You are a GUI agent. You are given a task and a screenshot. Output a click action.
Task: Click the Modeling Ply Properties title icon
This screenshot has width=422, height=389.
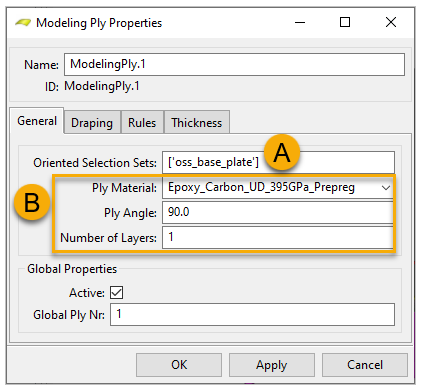(x=23, y=23)
